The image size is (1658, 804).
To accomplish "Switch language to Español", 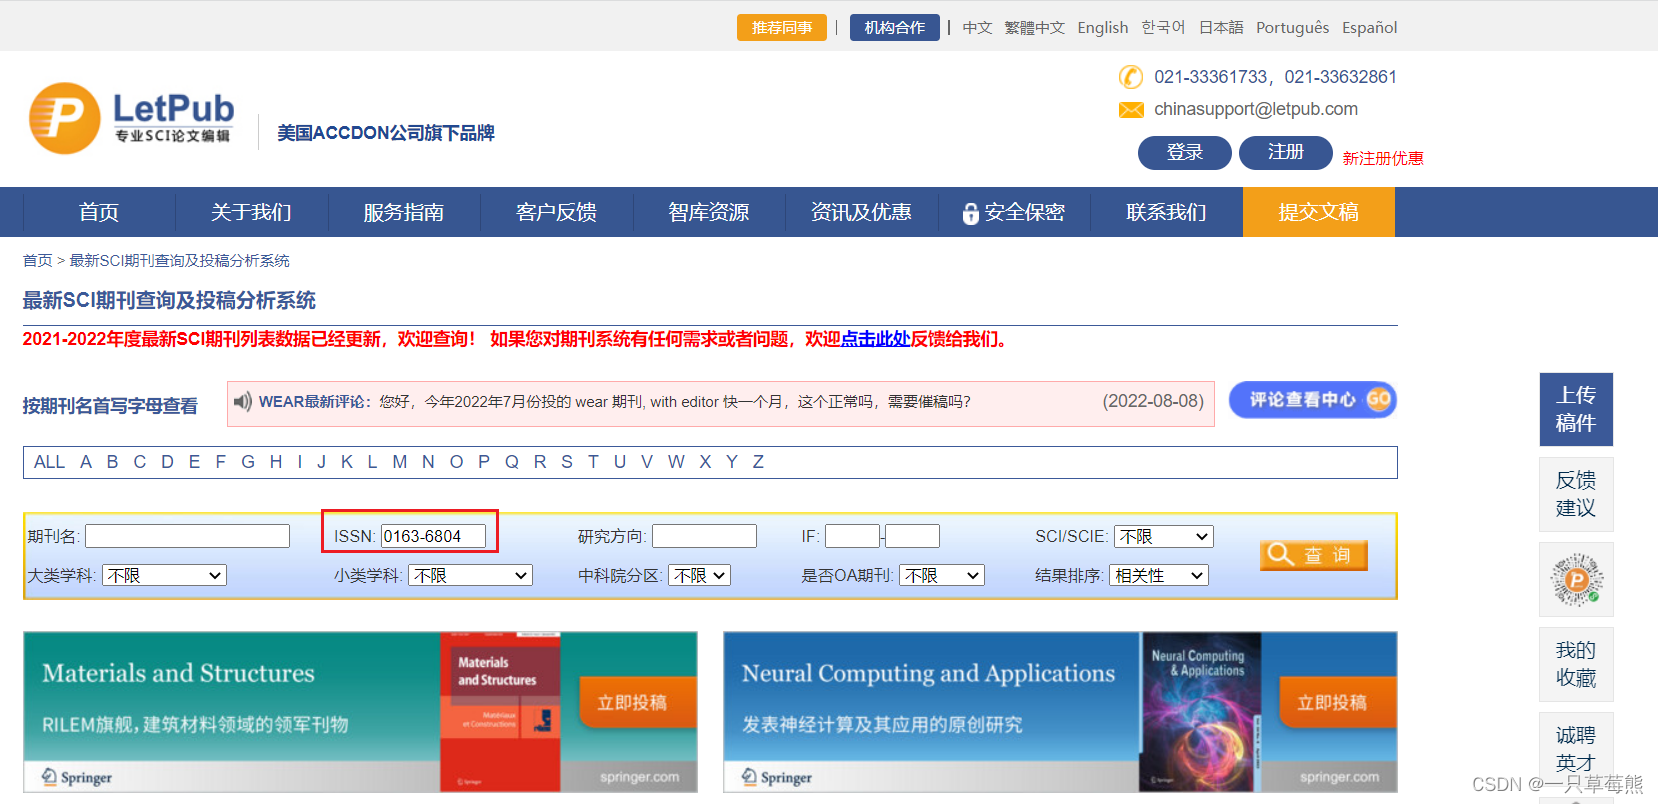I will [1370, 28].
